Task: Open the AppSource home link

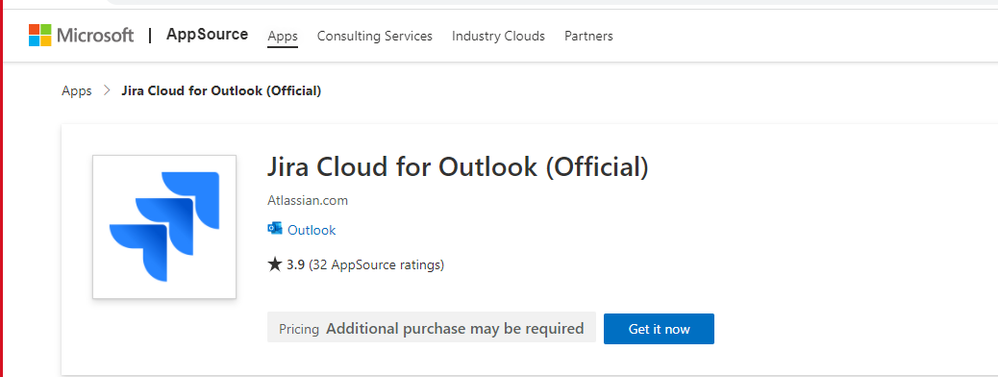Action: pyautogui.click(x=207, y=34)
